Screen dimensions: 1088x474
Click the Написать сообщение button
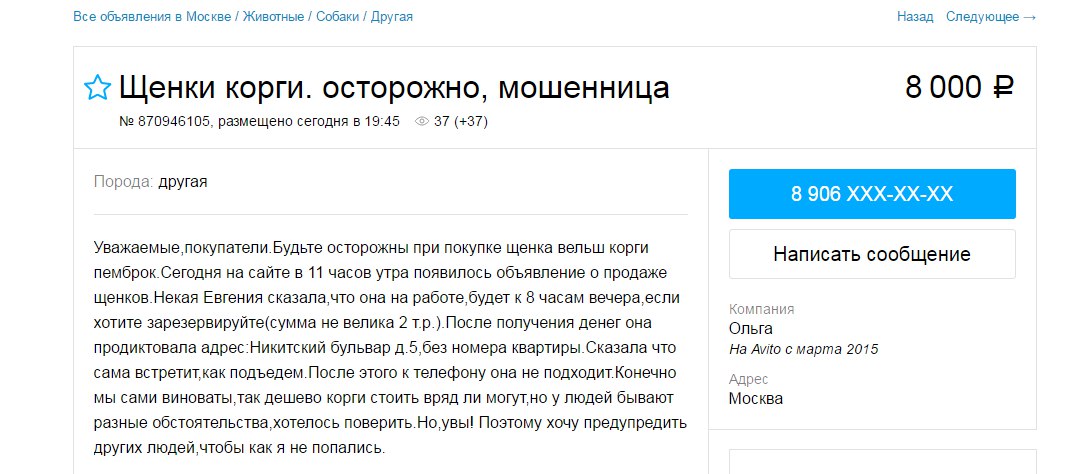pos(872,254)
